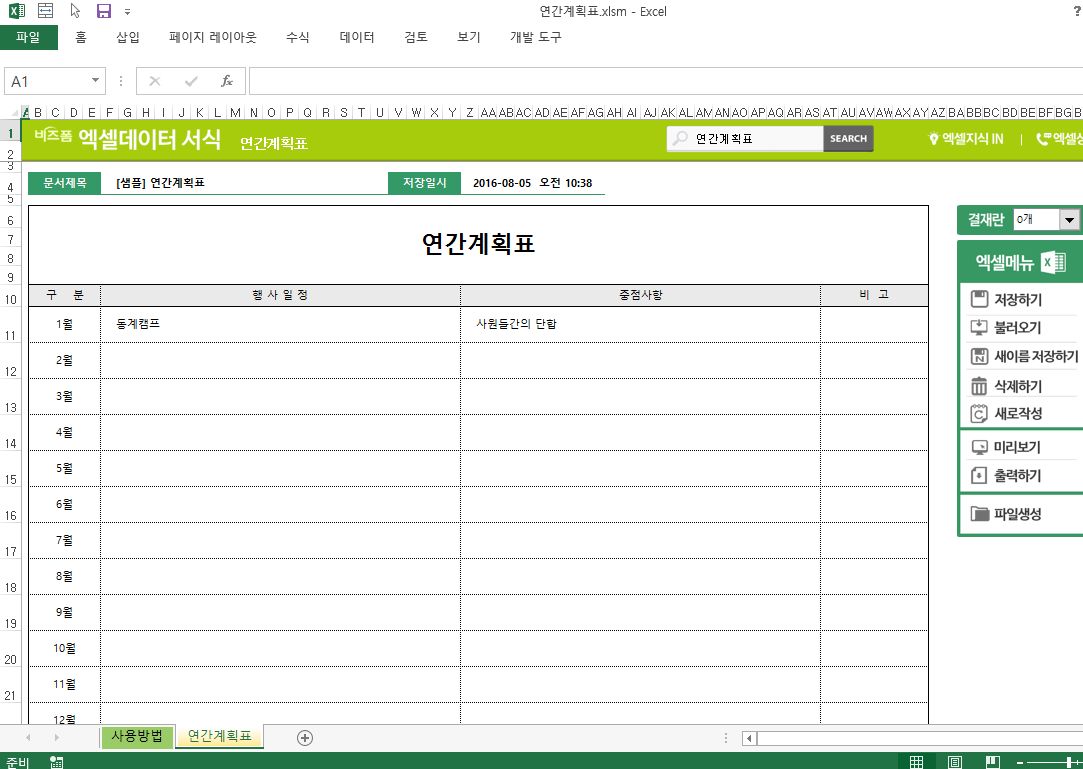Image resolution: width=1083 pixels, height=769 pixels.
Task: Click the magnifier icon in search box
Action: click(680, 138)
